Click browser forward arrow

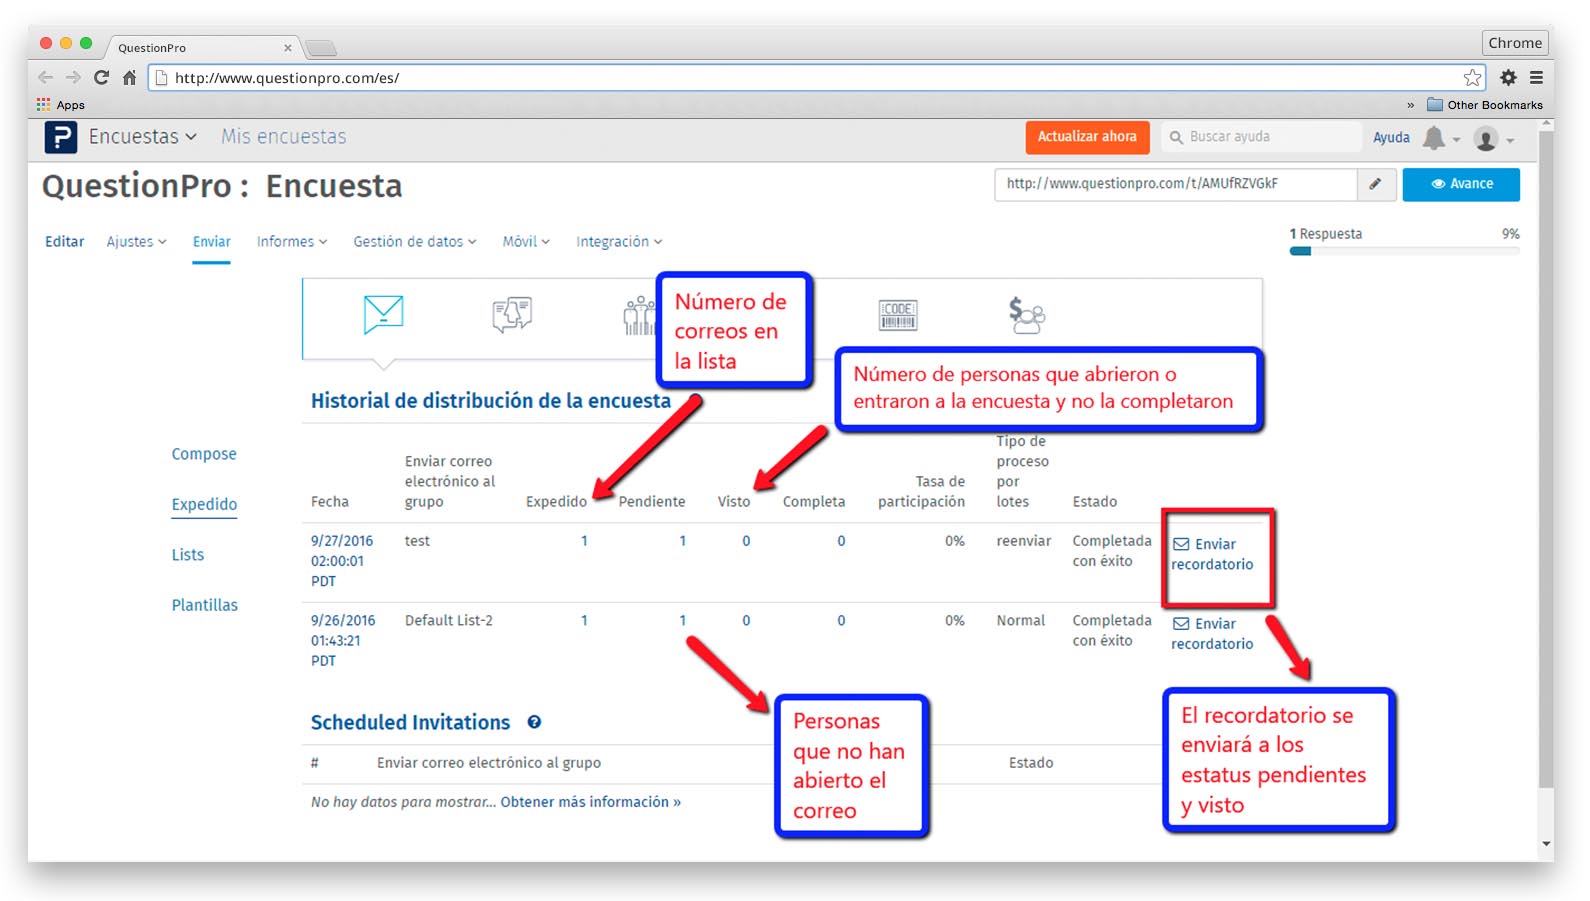(x=73, y=77)
